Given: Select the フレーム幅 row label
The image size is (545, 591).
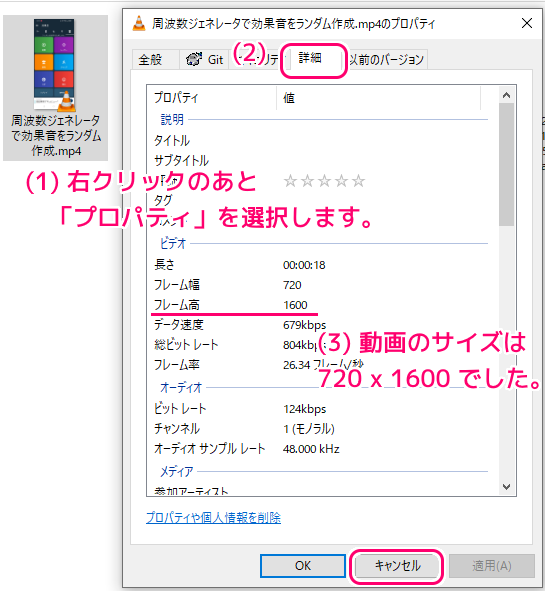Looking at the screenshot, I should [x=177, y=285].
